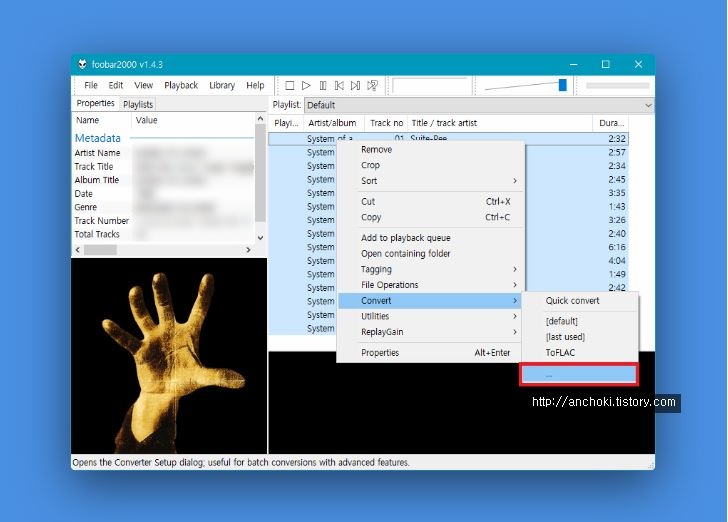
Task: Click the Metadata section heading
Action: click(x=98, y=138)
